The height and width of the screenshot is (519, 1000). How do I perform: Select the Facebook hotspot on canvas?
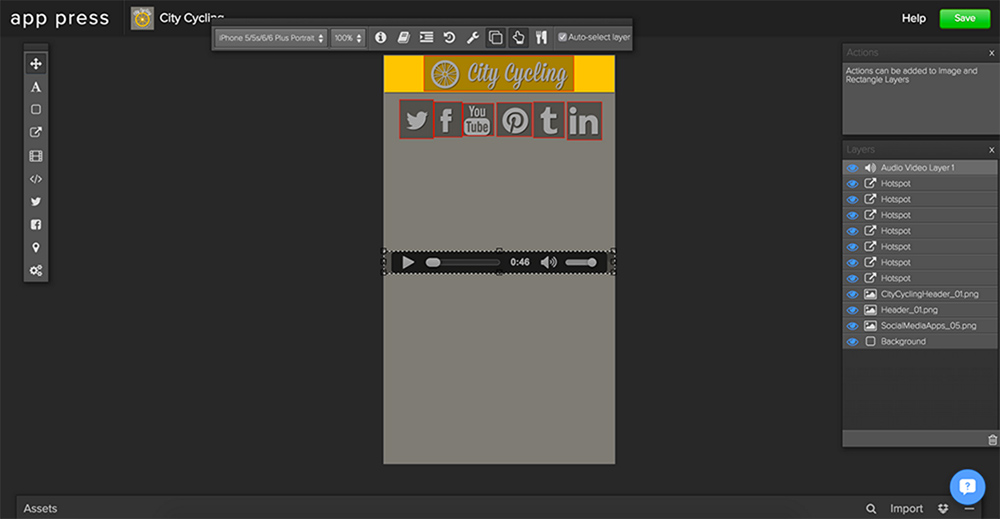(448, 119)
